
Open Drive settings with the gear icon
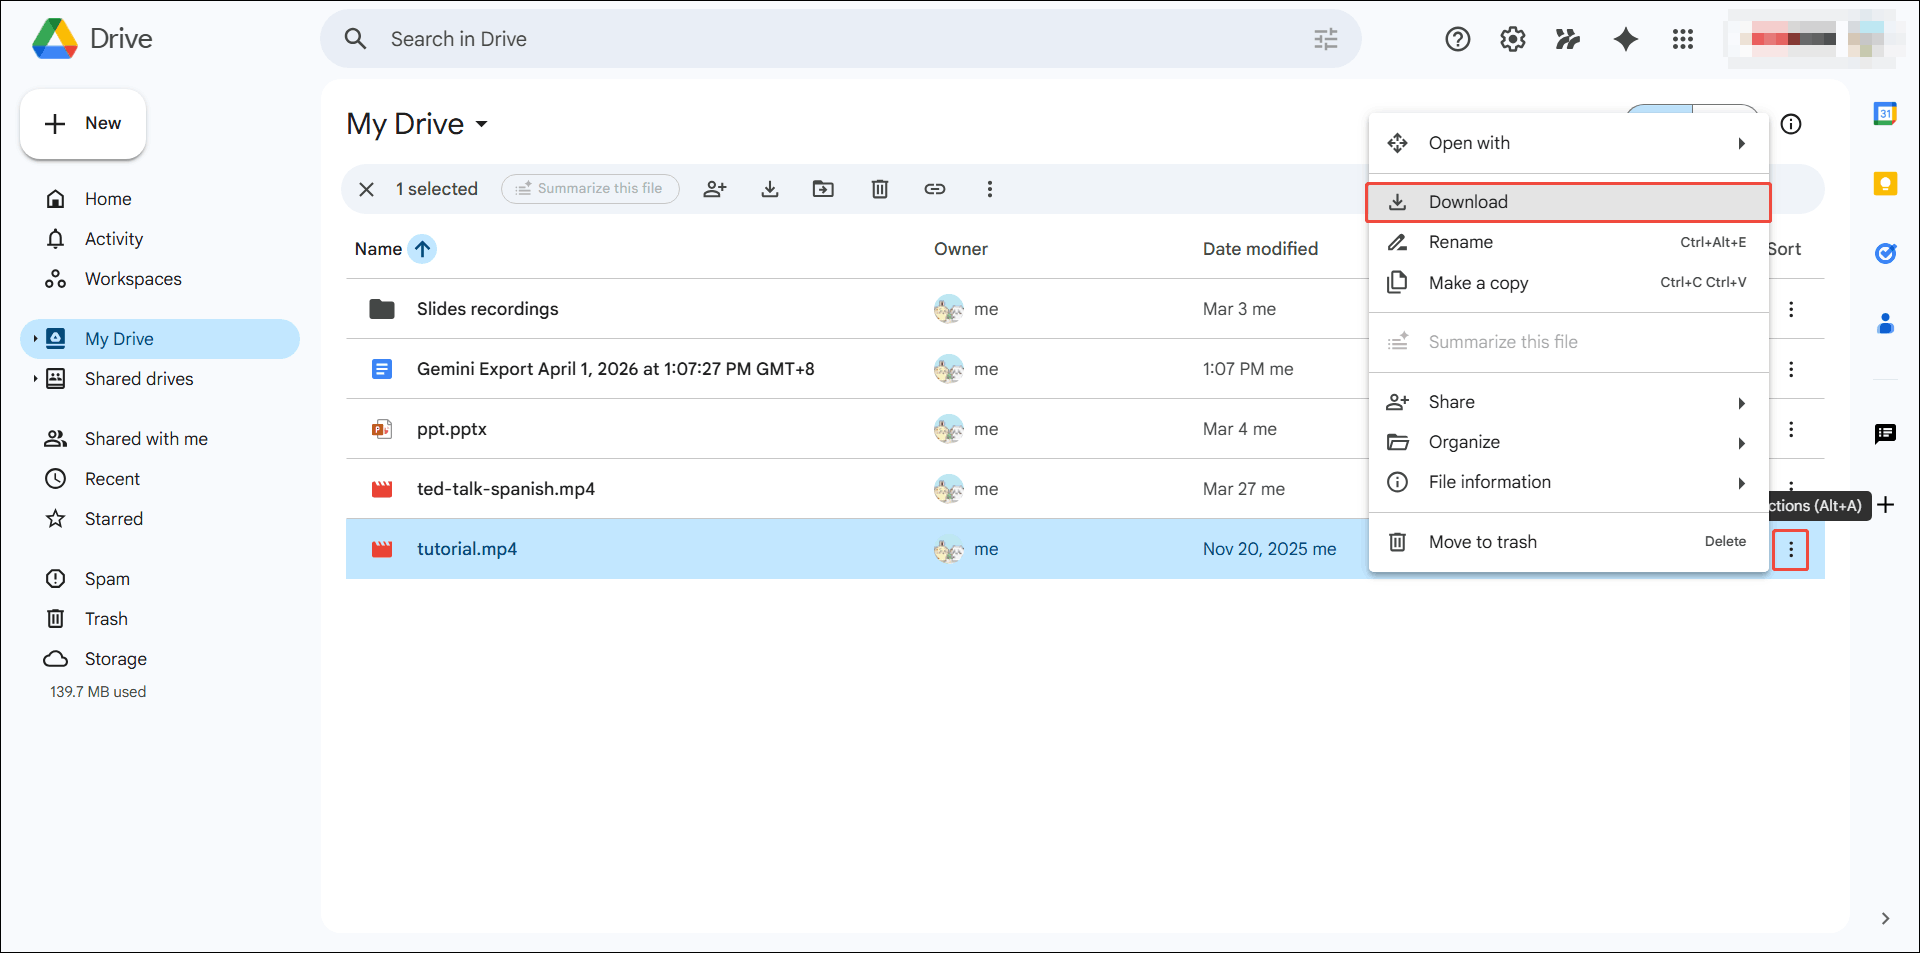pyautogui.click(x=1512, y=39)
